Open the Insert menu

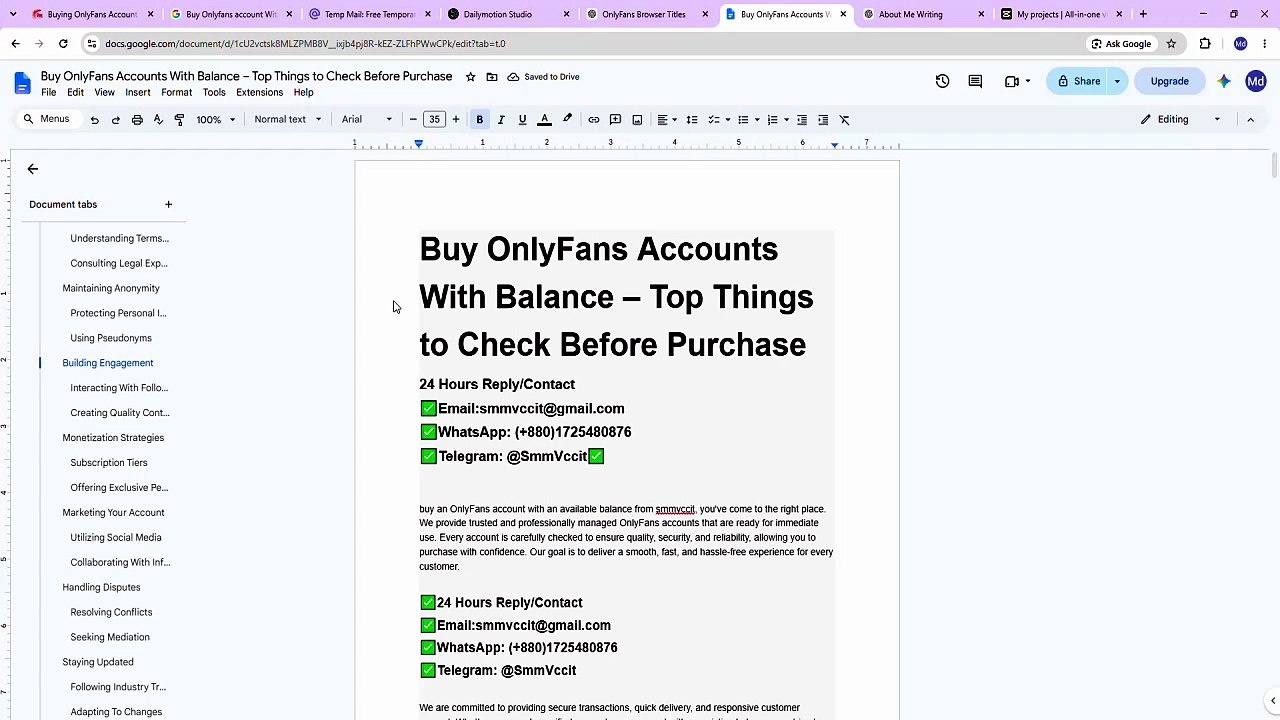138,92
